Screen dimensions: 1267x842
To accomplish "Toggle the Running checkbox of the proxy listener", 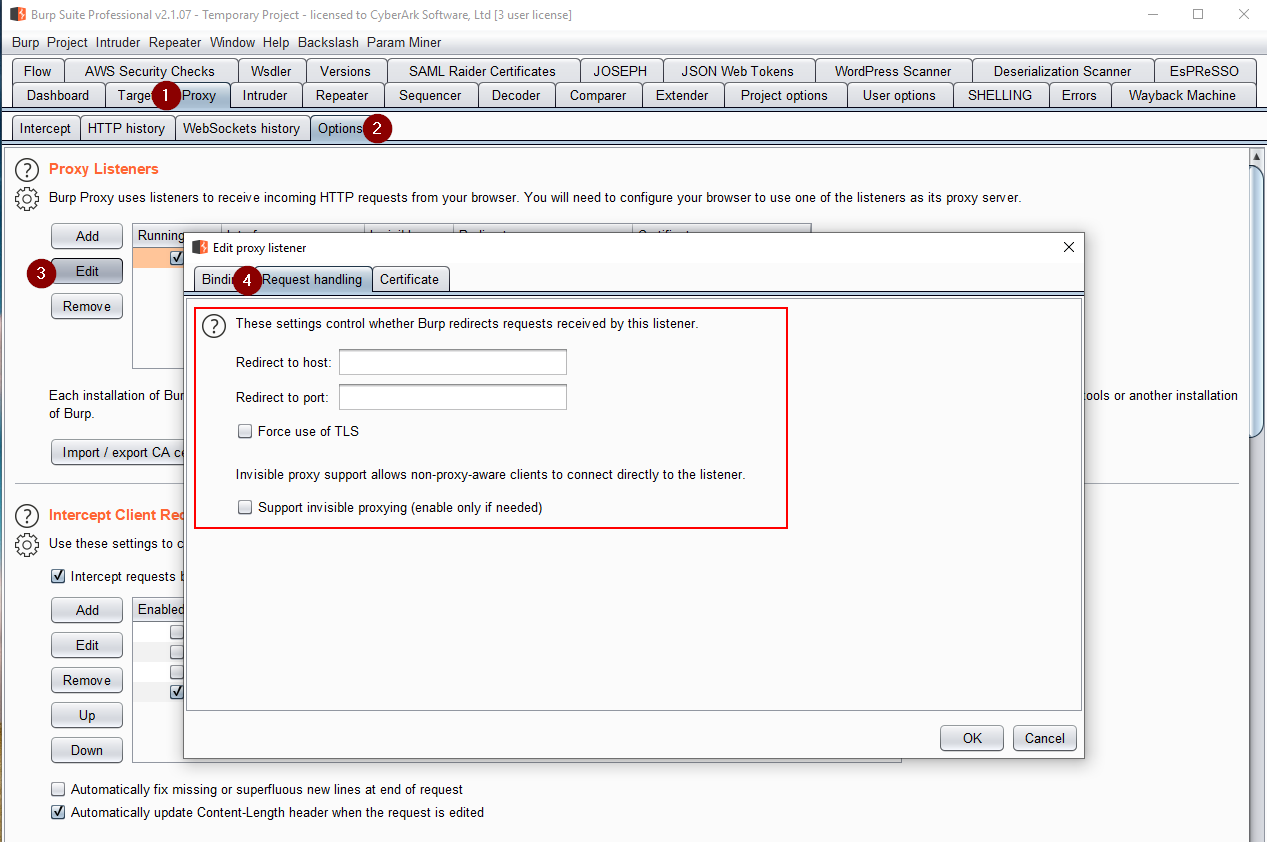I will 177,258.
